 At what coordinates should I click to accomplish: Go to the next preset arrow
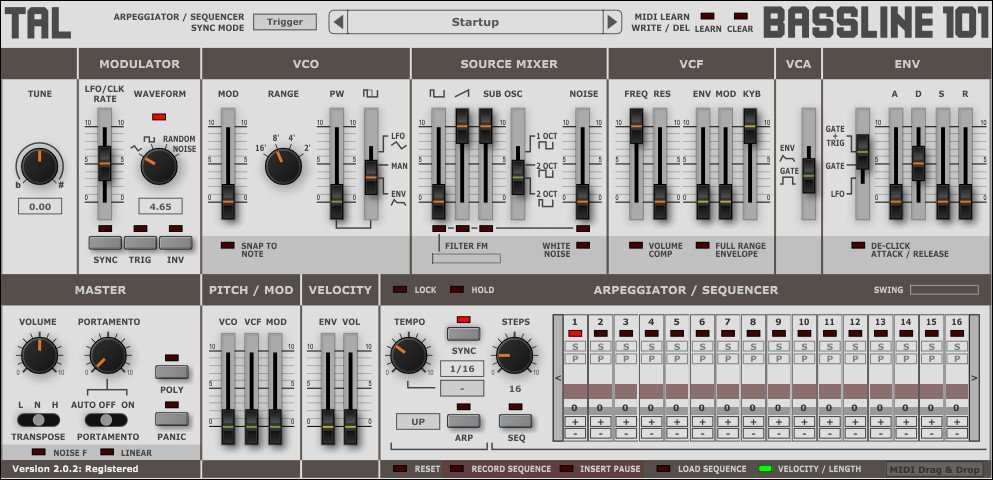click(611, 22)
